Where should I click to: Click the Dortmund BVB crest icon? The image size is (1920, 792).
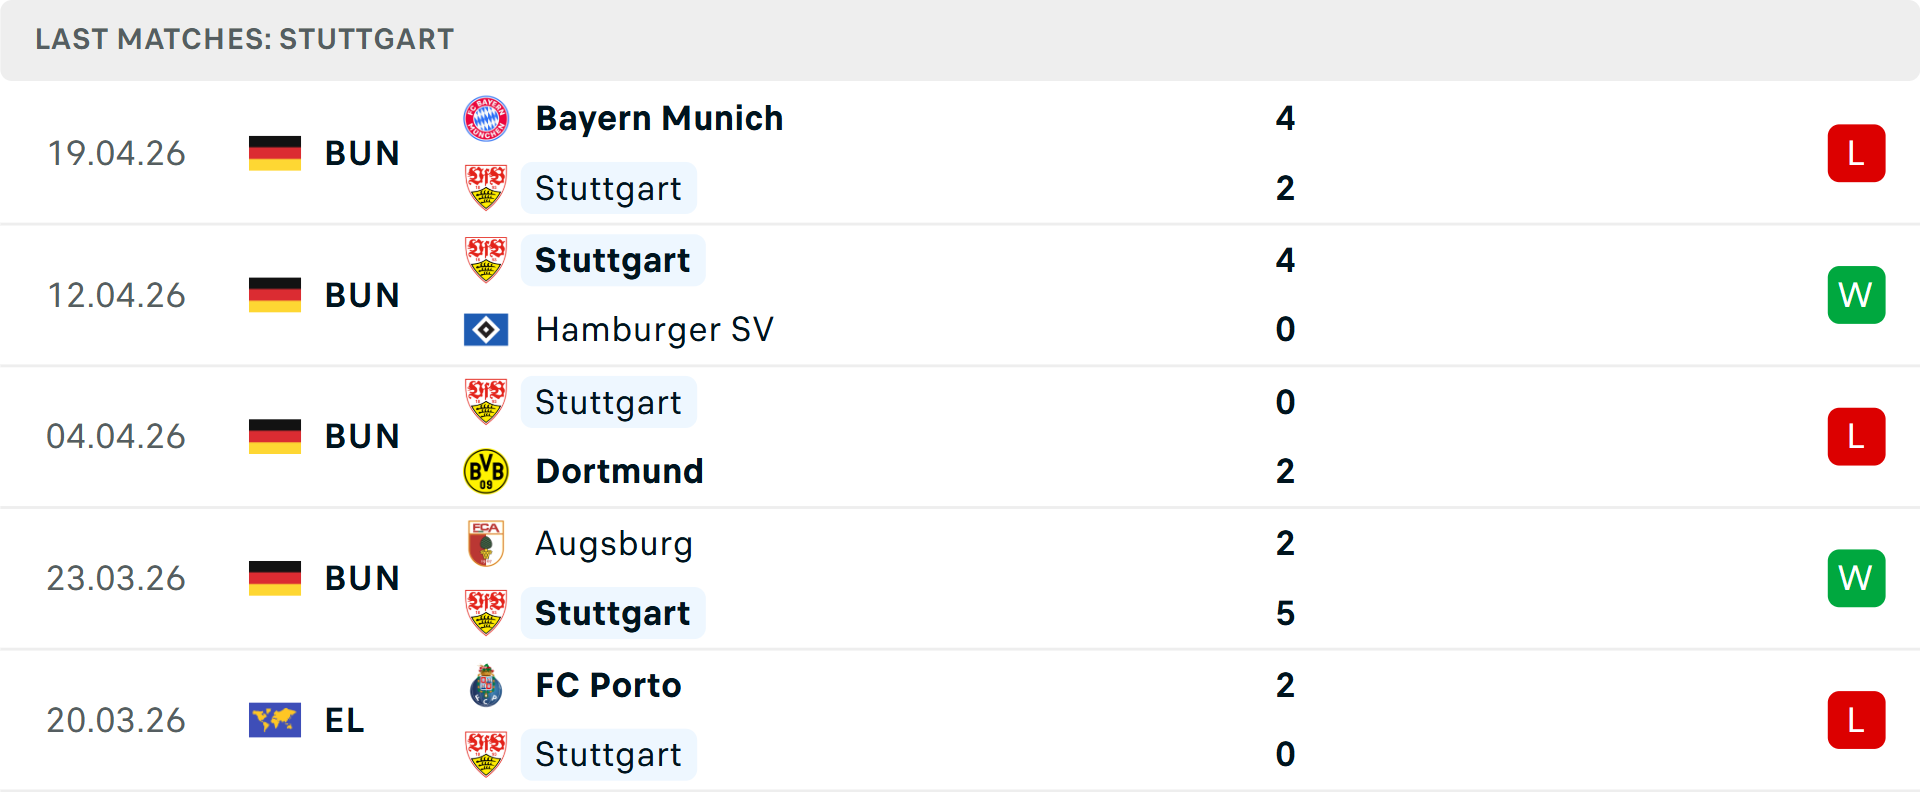487,471
